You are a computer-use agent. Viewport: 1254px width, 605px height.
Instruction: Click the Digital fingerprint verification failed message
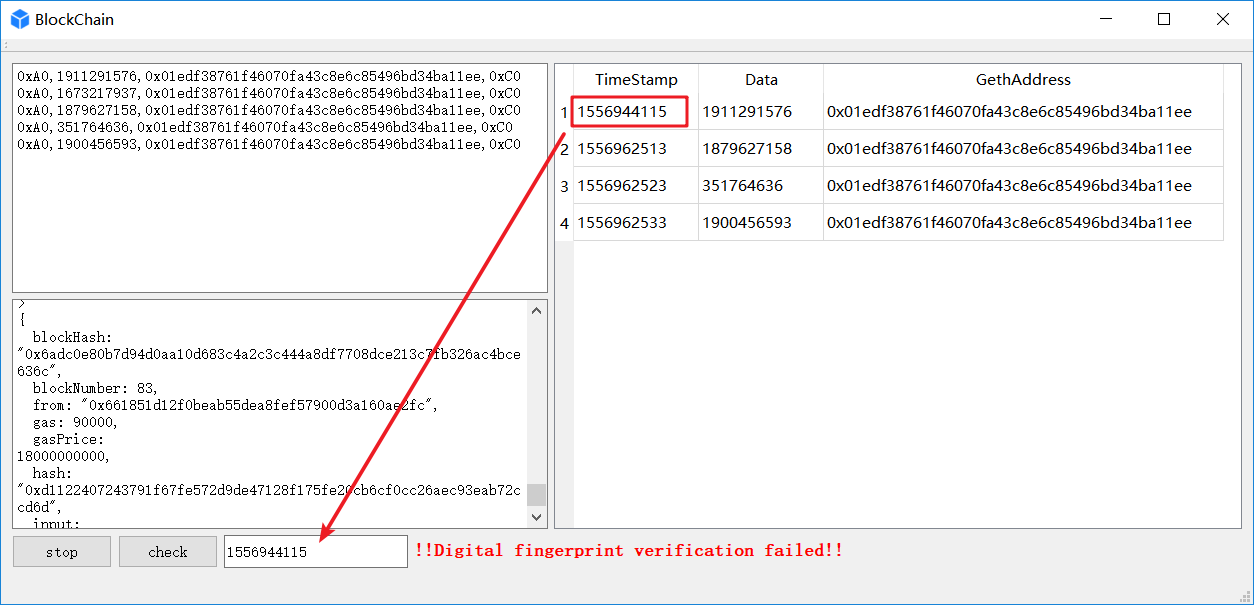pyautogui.click(x=629, y=551)
